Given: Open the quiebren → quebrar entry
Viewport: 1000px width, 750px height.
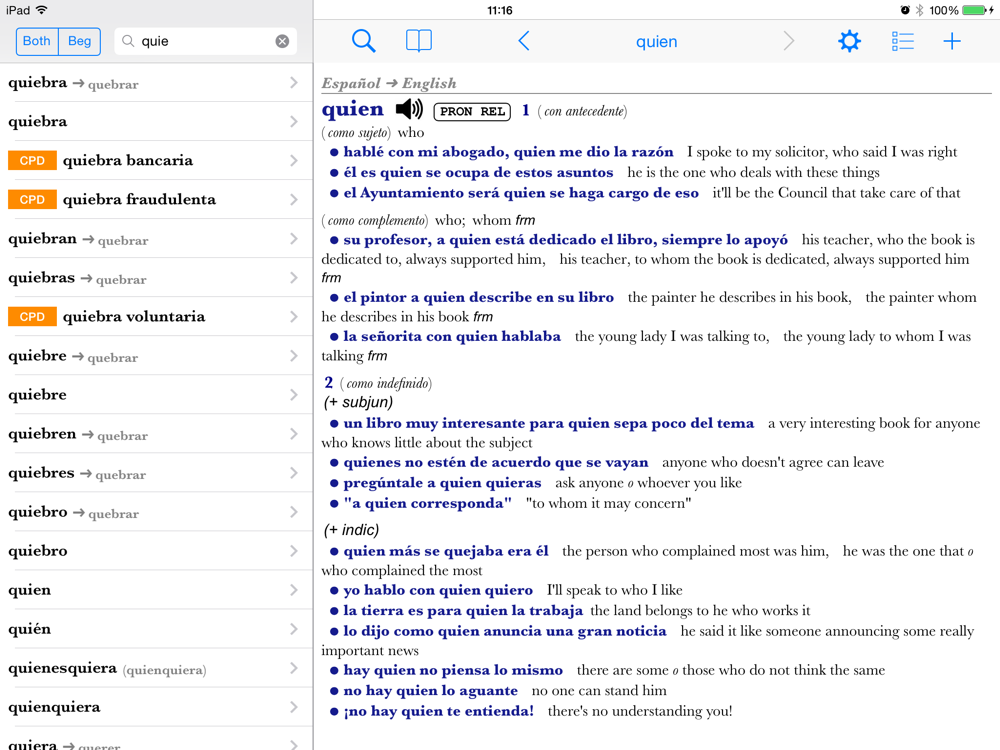Looking at the screenshot, I should (156, 434).
